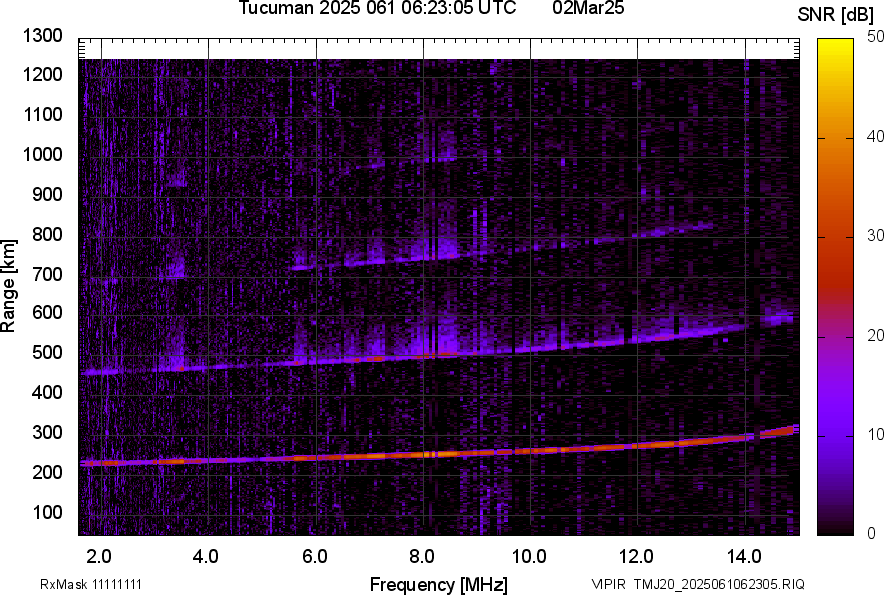Select the Range [km] axis label
884x595 pixels.
9,287
